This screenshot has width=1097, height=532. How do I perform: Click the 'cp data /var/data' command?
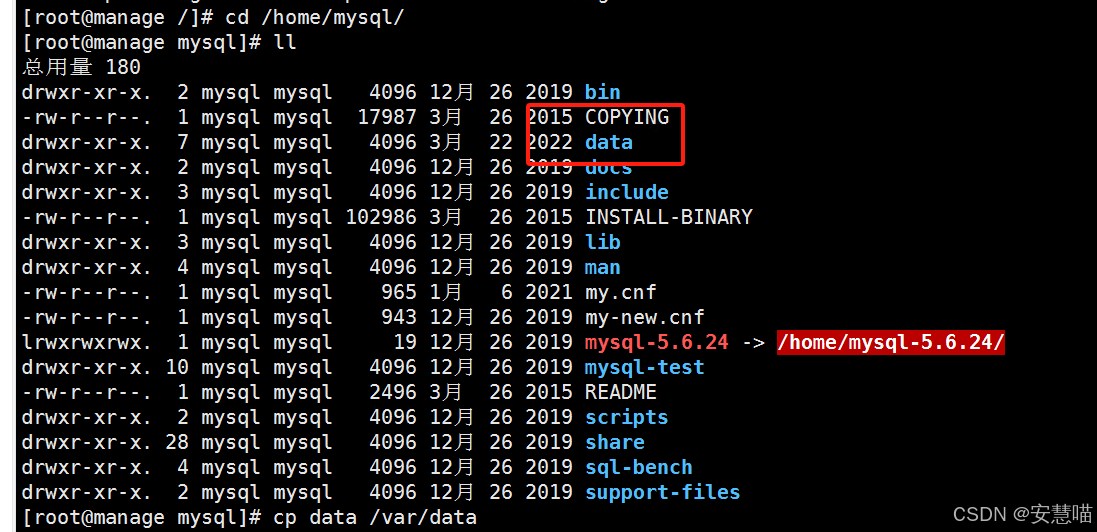(x=375, y=517)
